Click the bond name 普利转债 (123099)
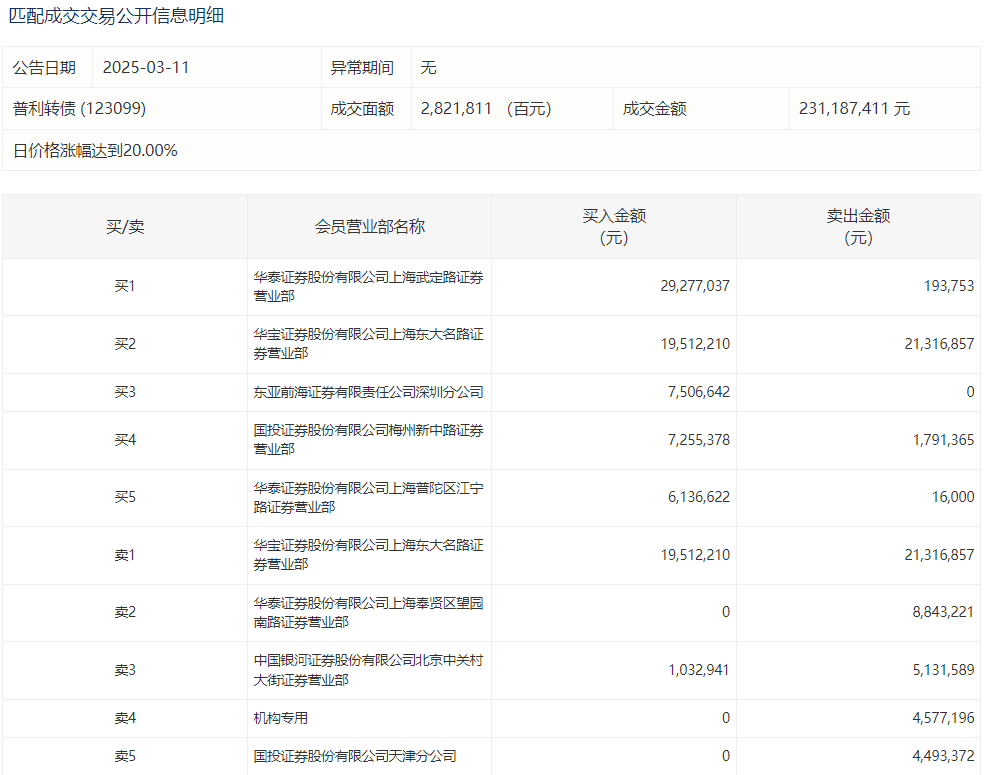This screenshot has height=775, width=984. [80, 109]
